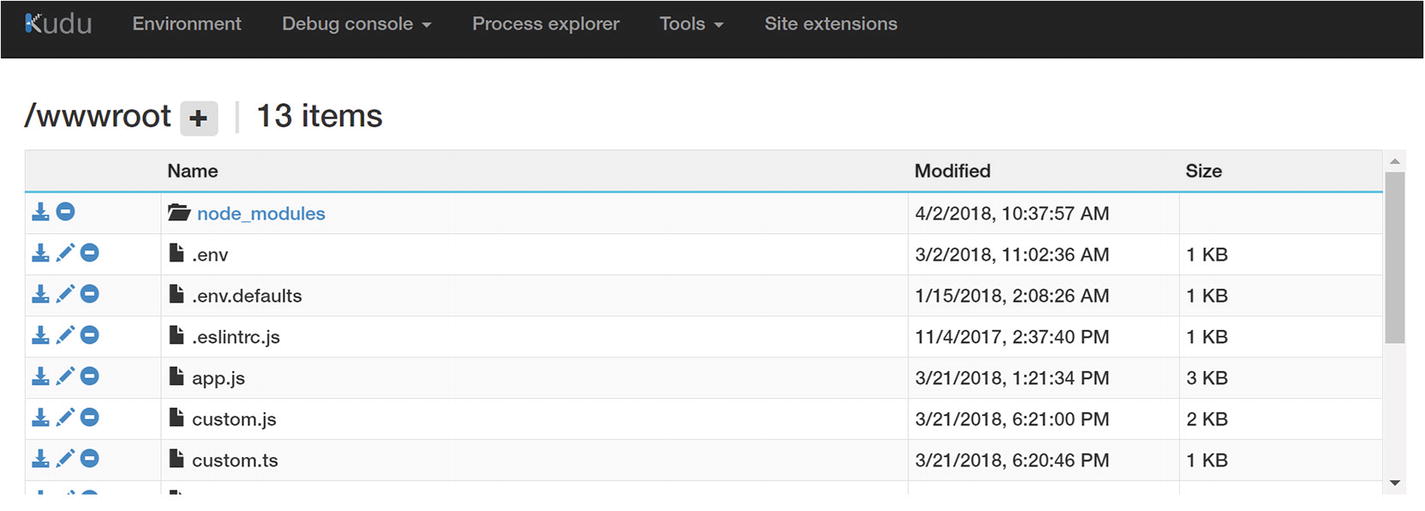This screenshot has height=511, width=1425.
Task: Expand the Tools dropdown menu
Action: [692, 24]
